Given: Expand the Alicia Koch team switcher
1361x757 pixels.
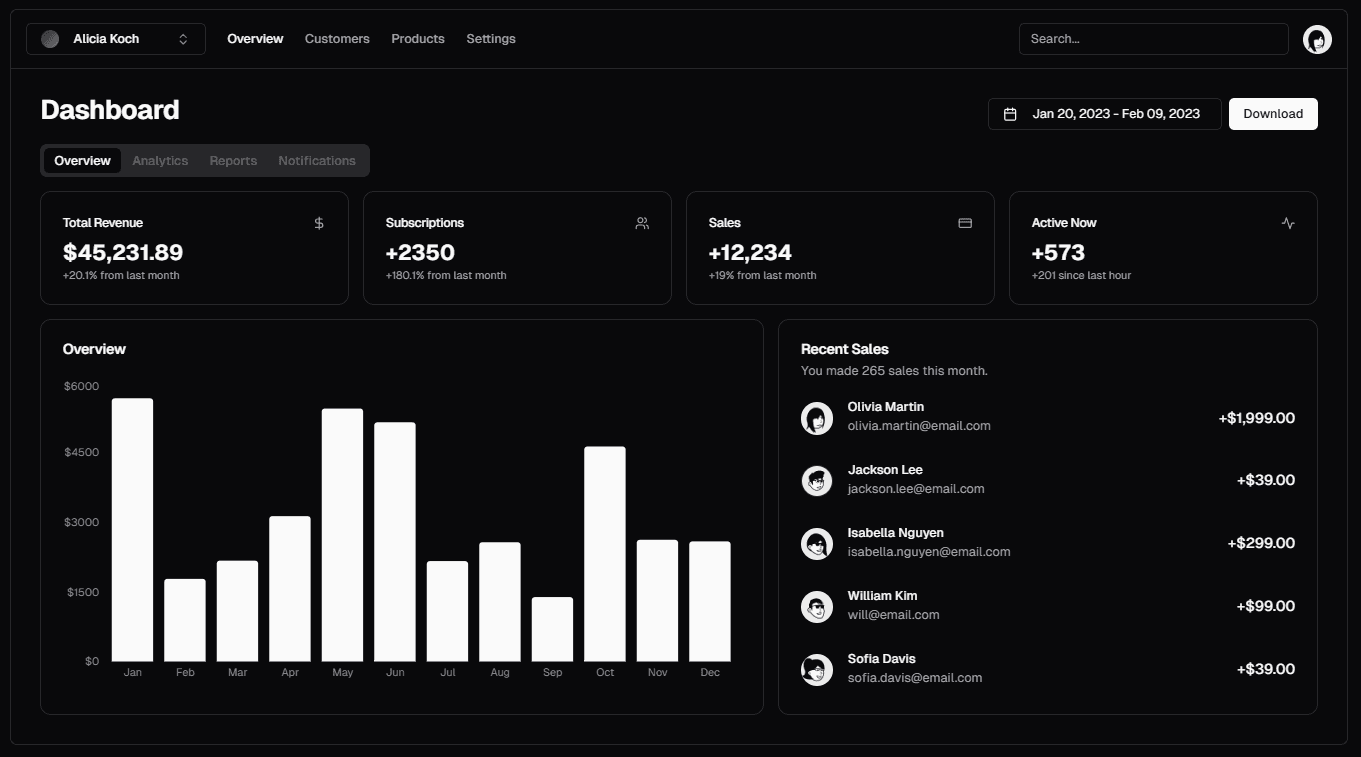Looking at the screenshot, I should (116, 39).
